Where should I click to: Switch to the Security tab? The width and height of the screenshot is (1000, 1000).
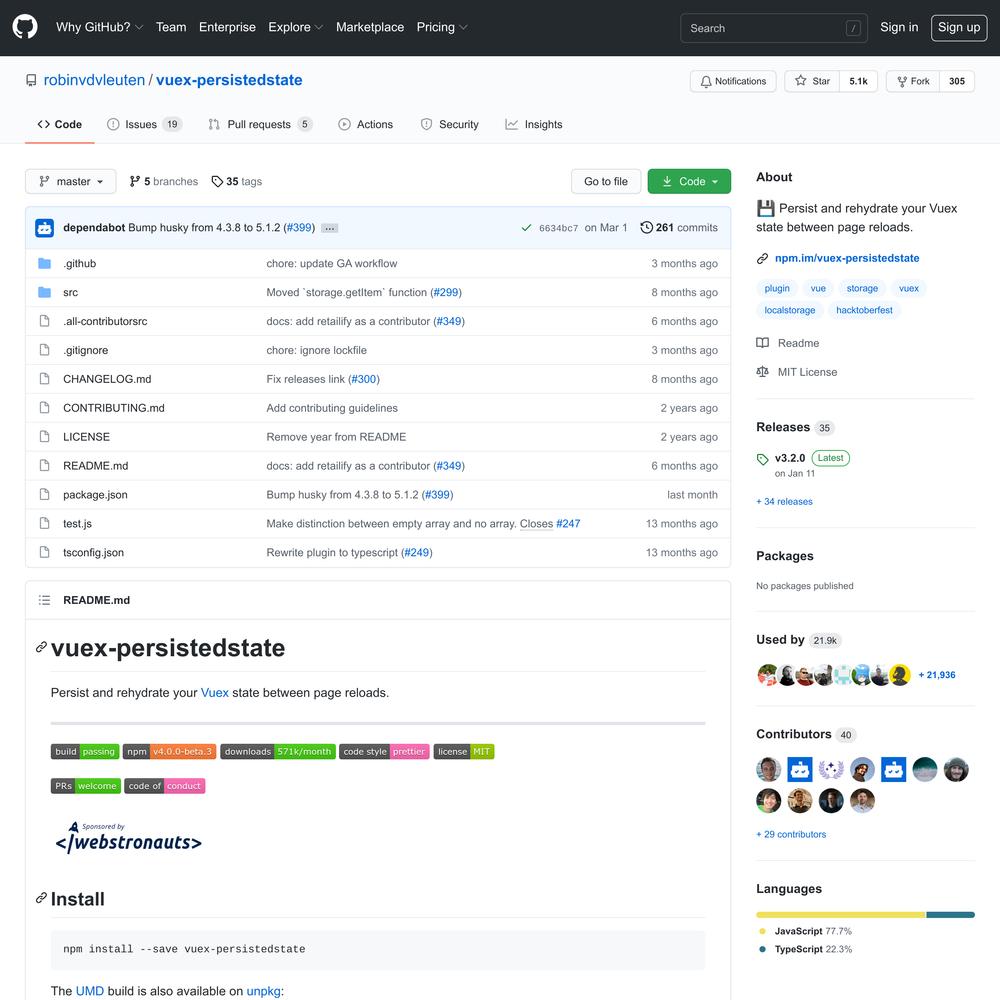pos(449,124)
